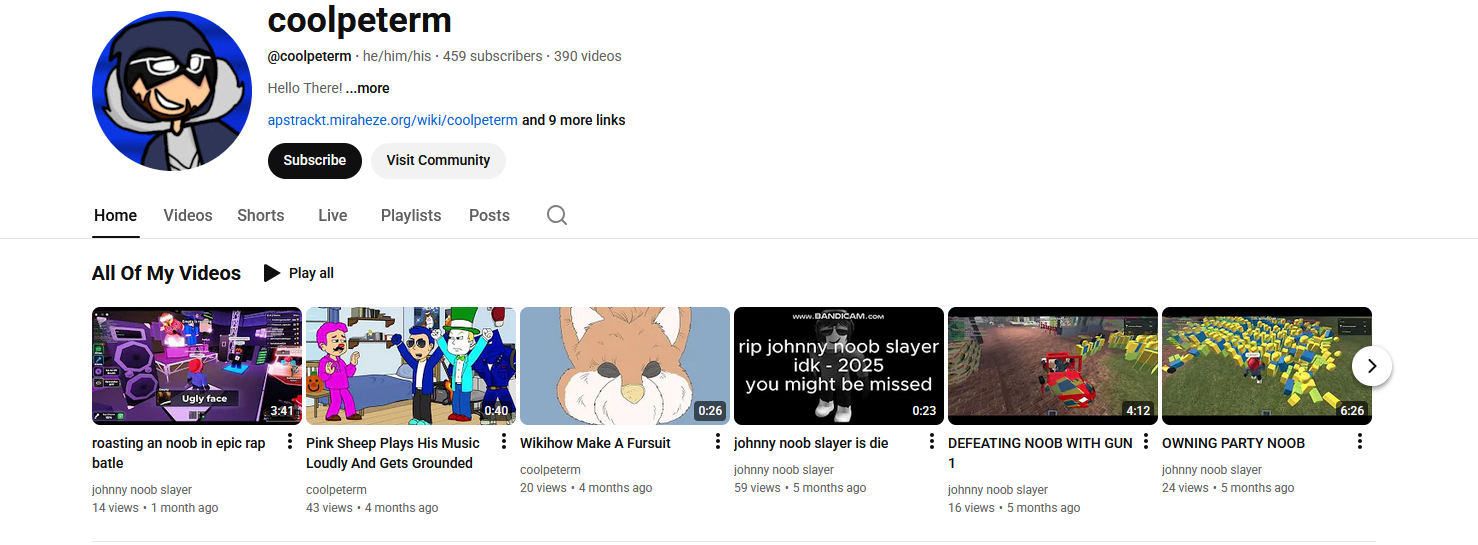Click title Pink Sheep Plays His Music Loudly
This screenshot has width=1478, height=545.
pos(393,453)
